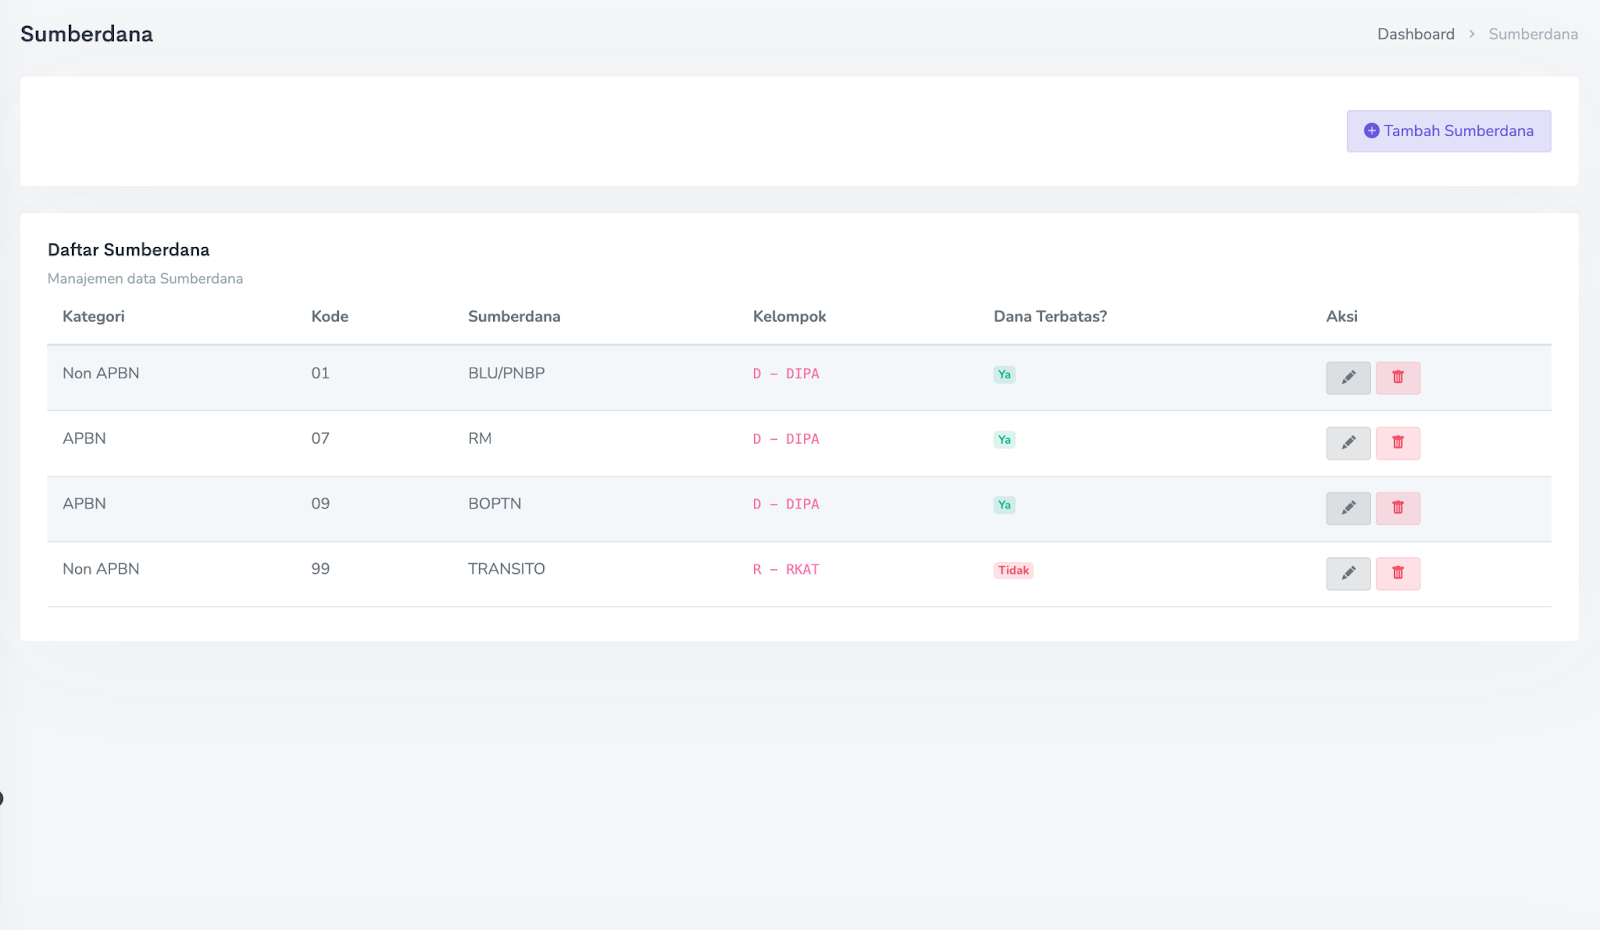Remove the TRANSITO row via trash icon
Viewport: 1600px width, 930px height.
tap(1398, 574)
